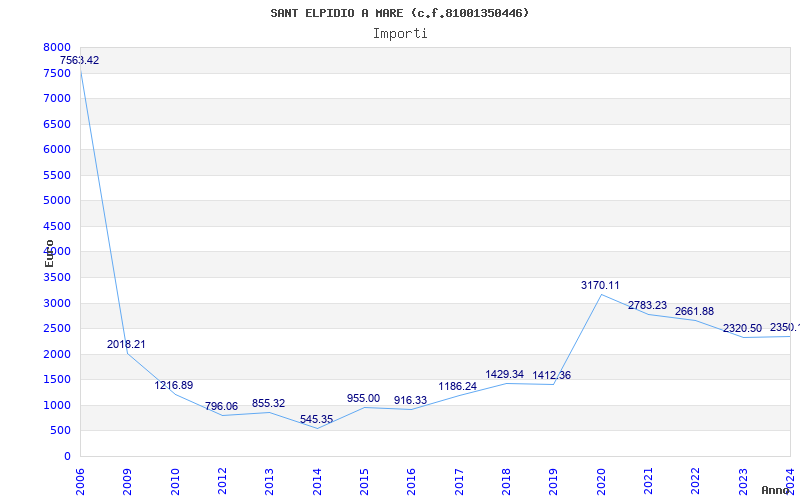Click the y-axis value 1500
This screenshot has width=800, height=500.
pos(57,380)
